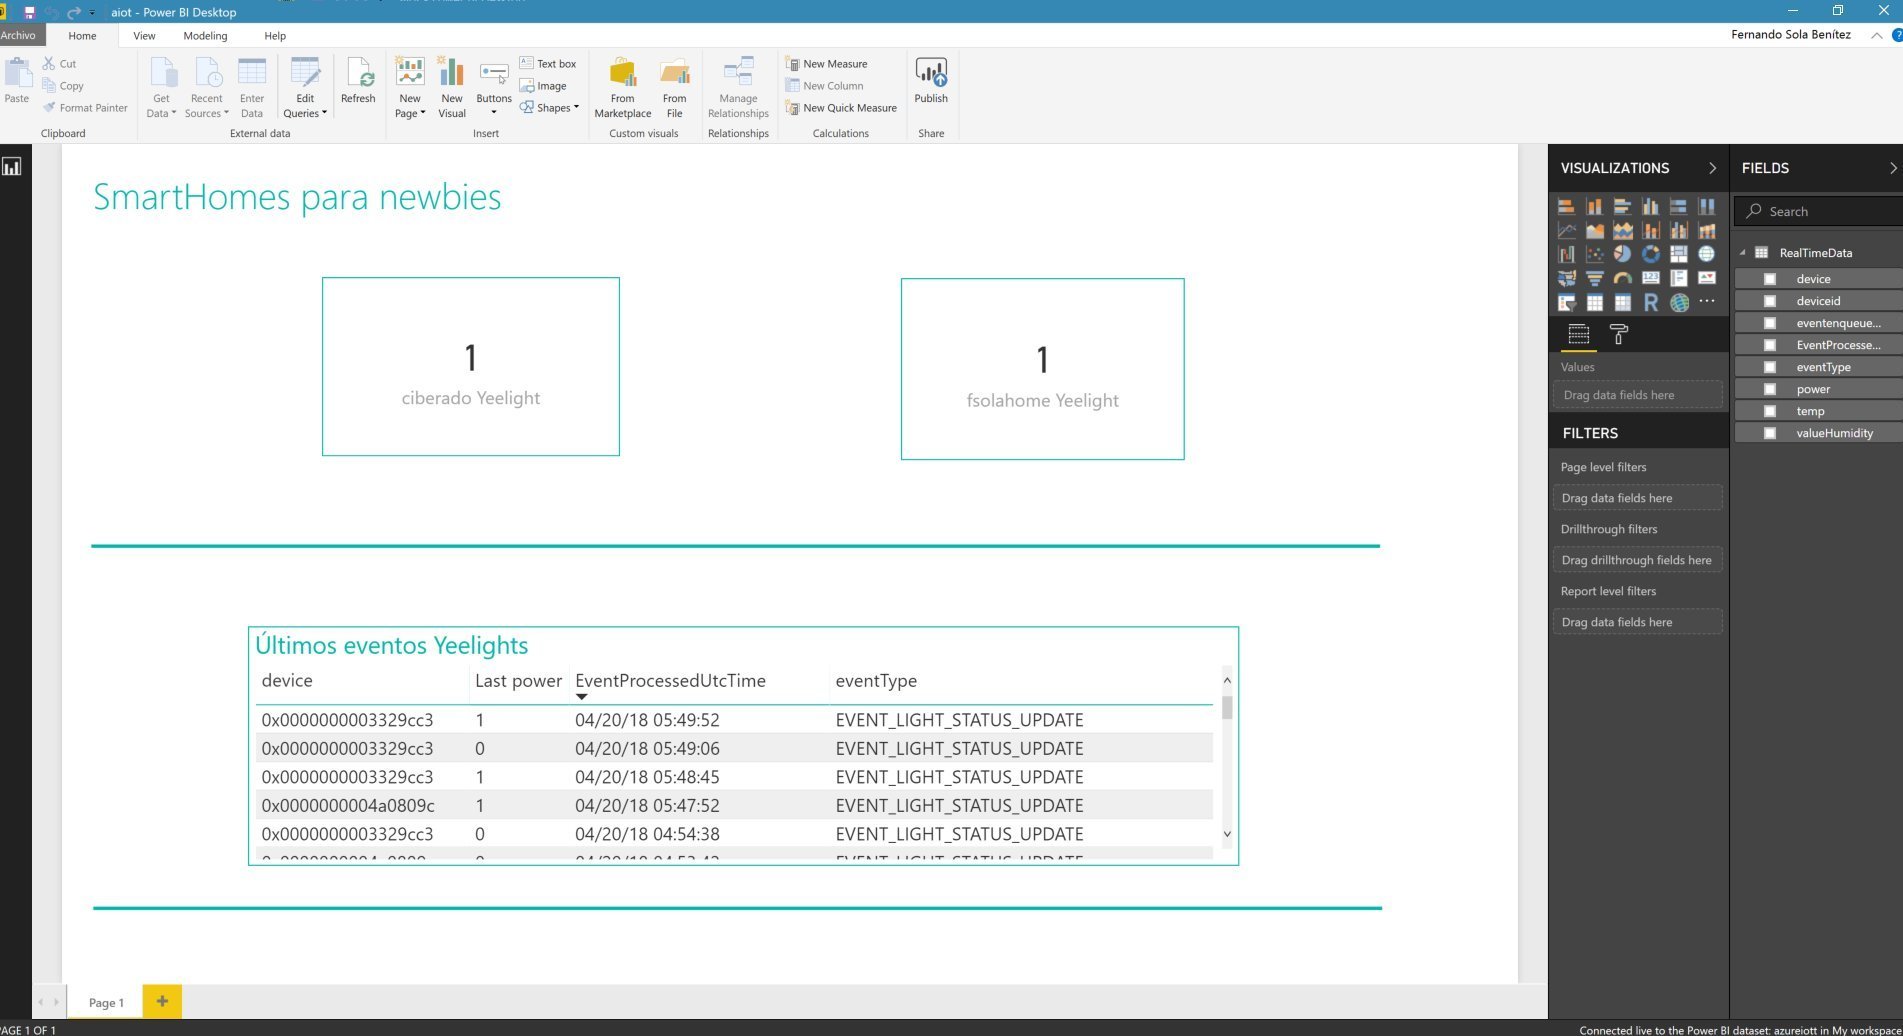This screenshot has height=1036, width=1903.
Task: Choose the Scatter chart visualization icon
Action: (1594, 254)
